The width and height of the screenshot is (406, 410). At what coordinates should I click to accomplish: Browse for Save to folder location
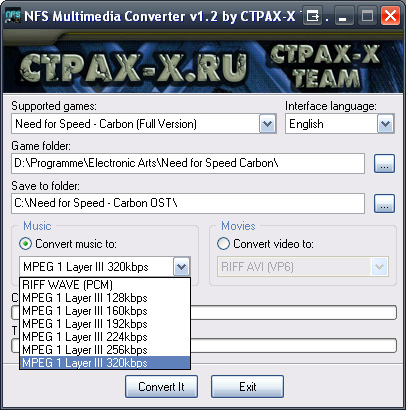pos(384,204)
